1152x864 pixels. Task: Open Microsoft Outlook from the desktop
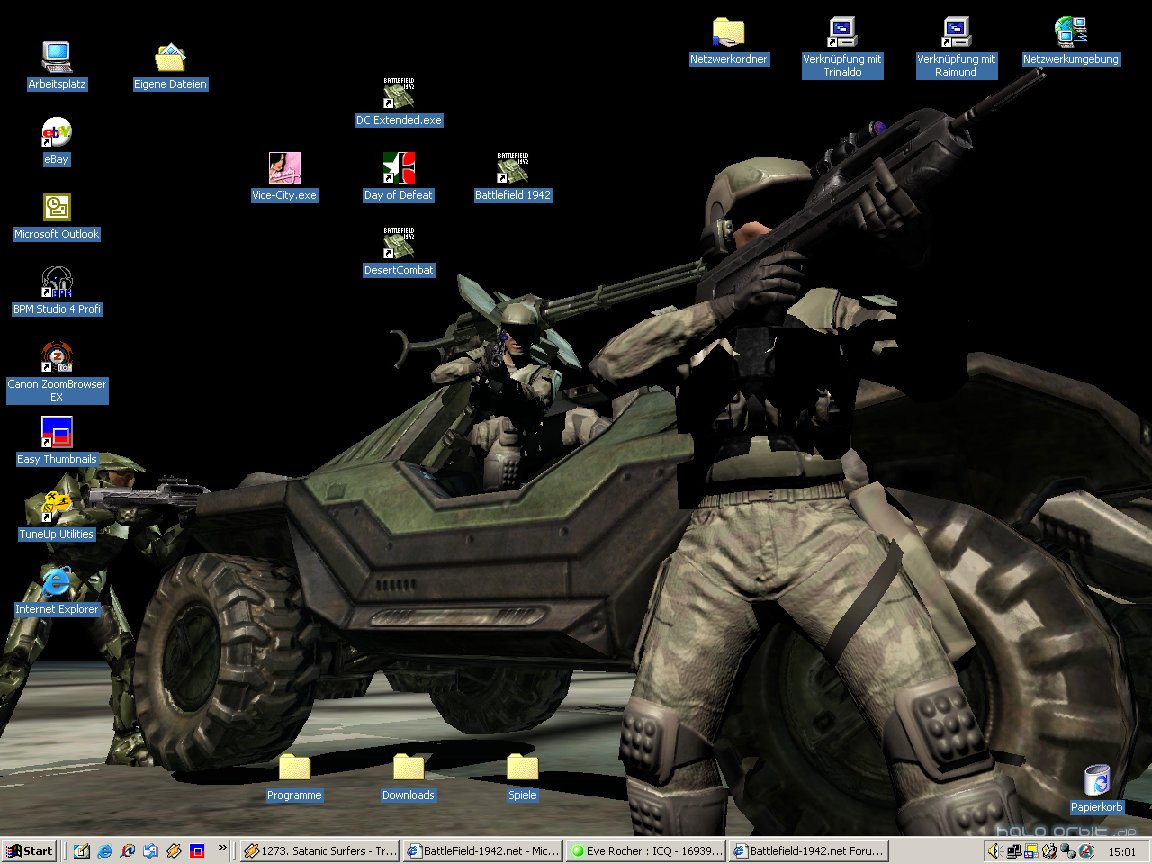click(x=57, y=217)
